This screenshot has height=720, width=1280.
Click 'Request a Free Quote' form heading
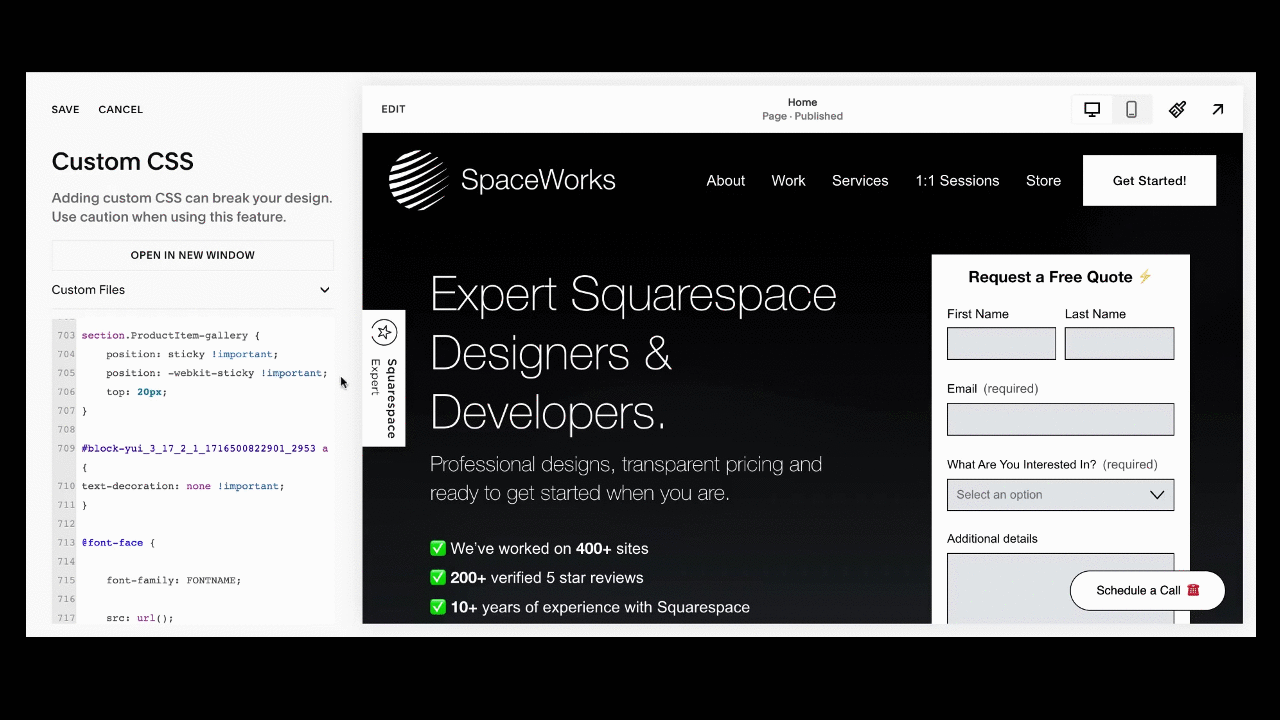pyautogui.click(x=1060, y=277)
